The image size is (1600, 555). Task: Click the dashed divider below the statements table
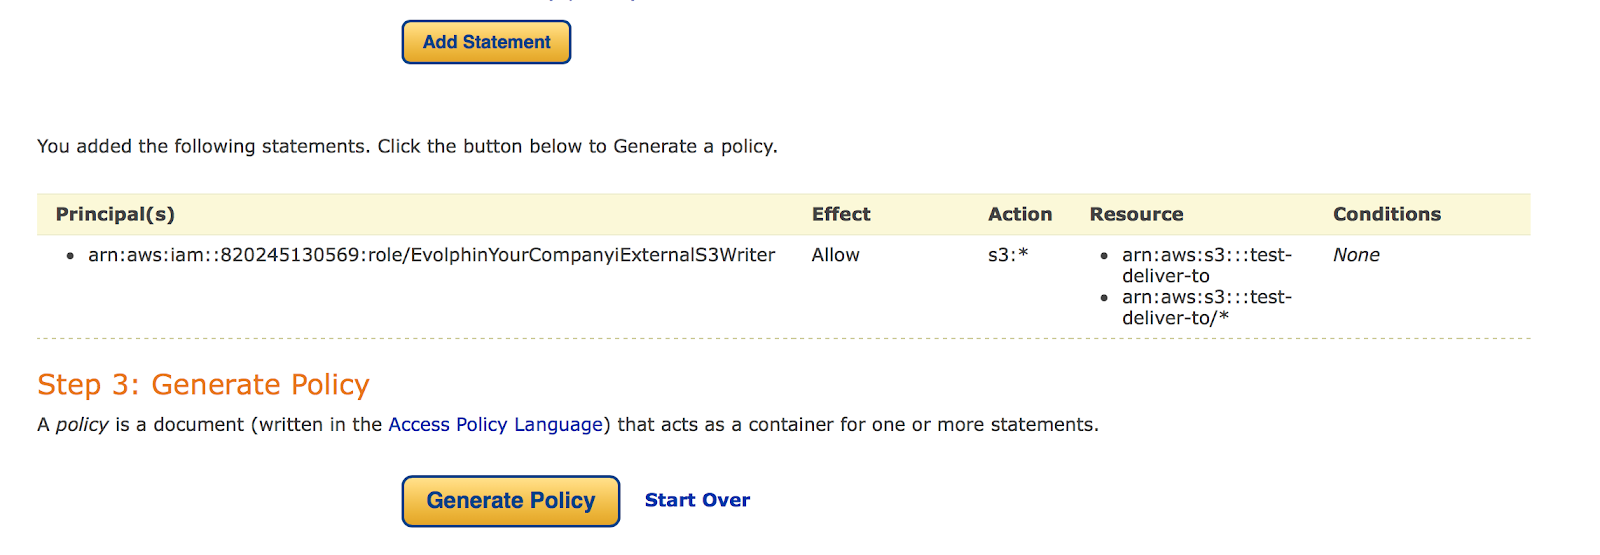(783, 339)
